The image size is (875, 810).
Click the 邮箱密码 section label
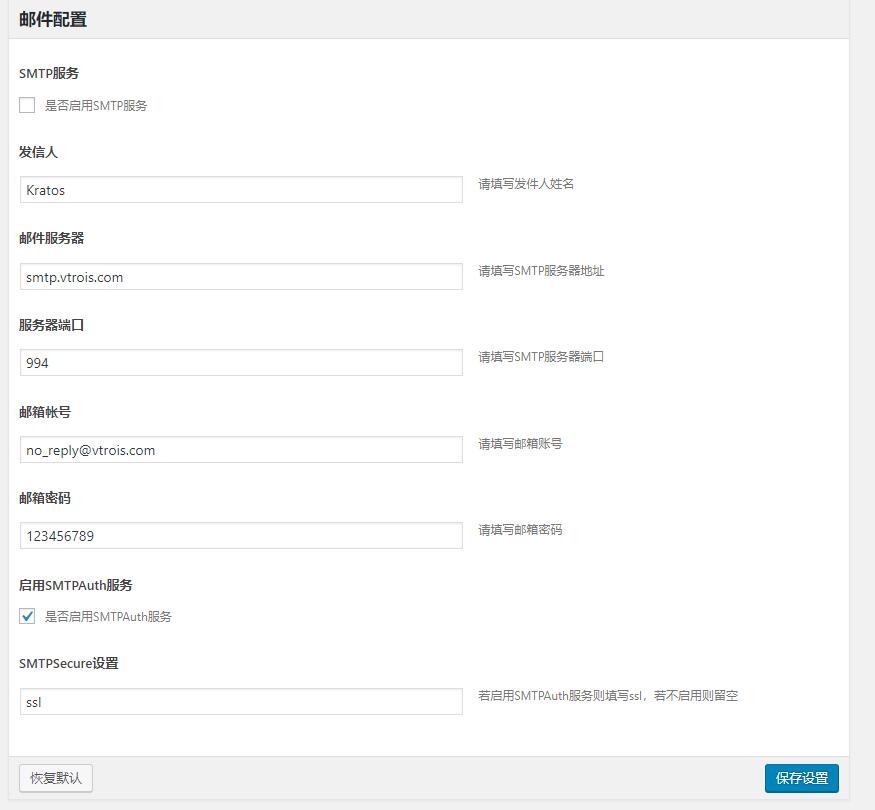(x=45, y=498)
